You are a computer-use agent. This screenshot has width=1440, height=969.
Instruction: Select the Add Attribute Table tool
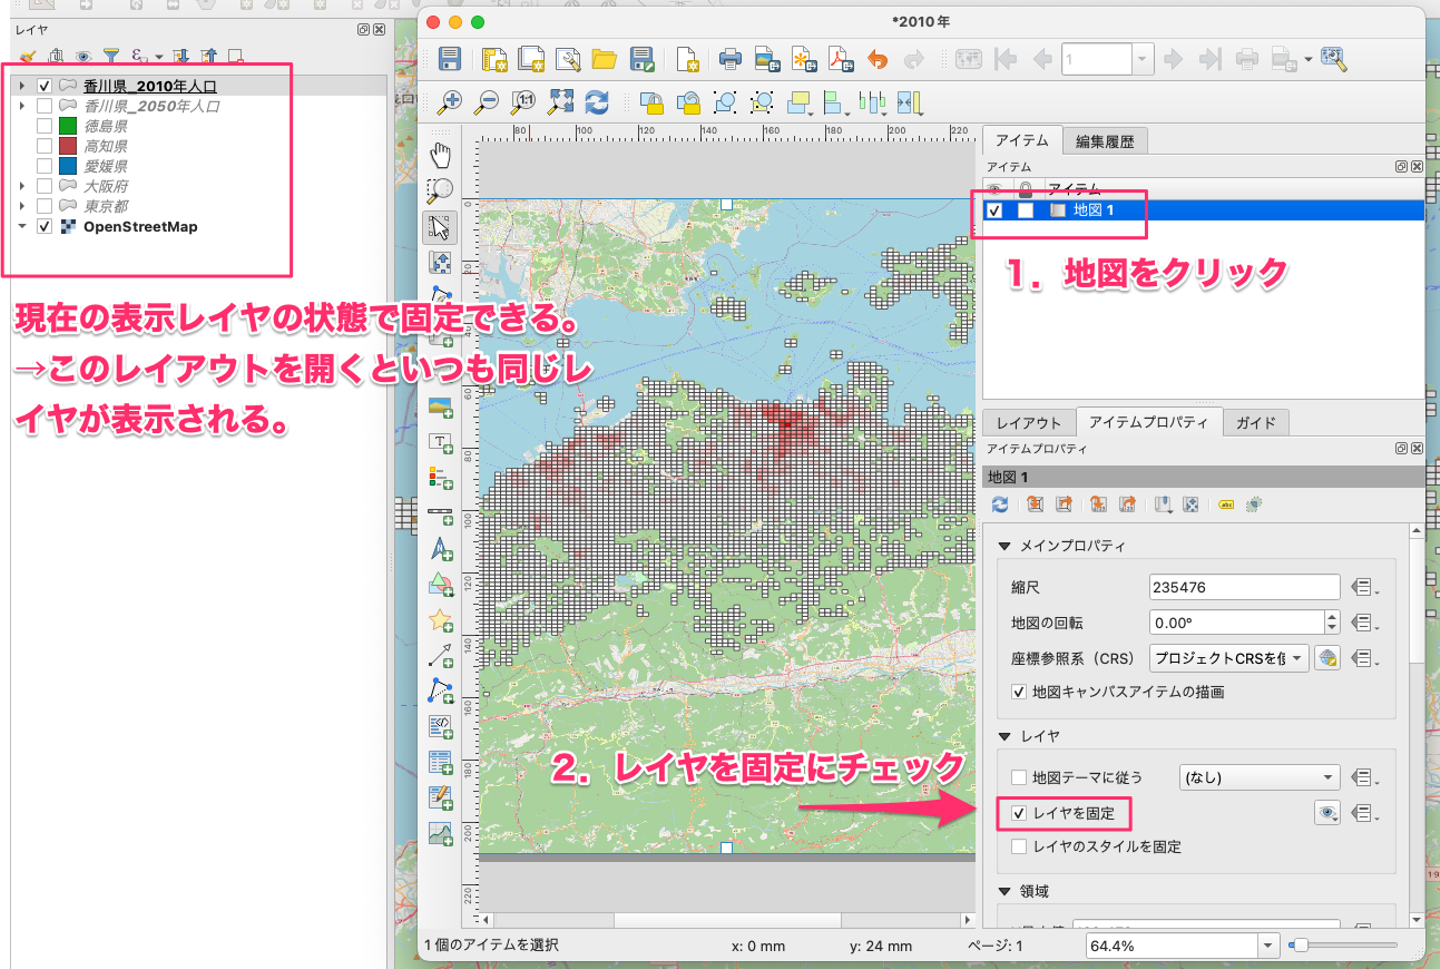[440, 762]
